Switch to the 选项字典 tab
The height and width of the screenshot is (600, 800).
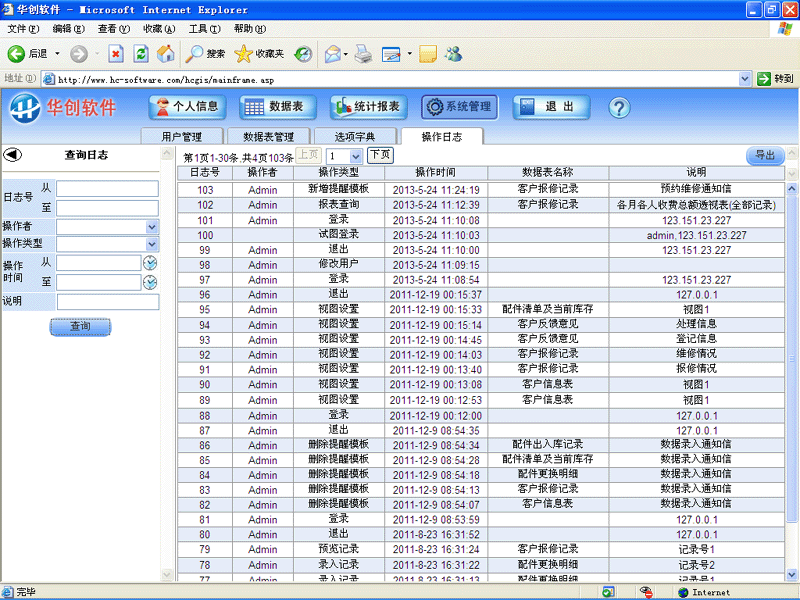tap(355, 137)
